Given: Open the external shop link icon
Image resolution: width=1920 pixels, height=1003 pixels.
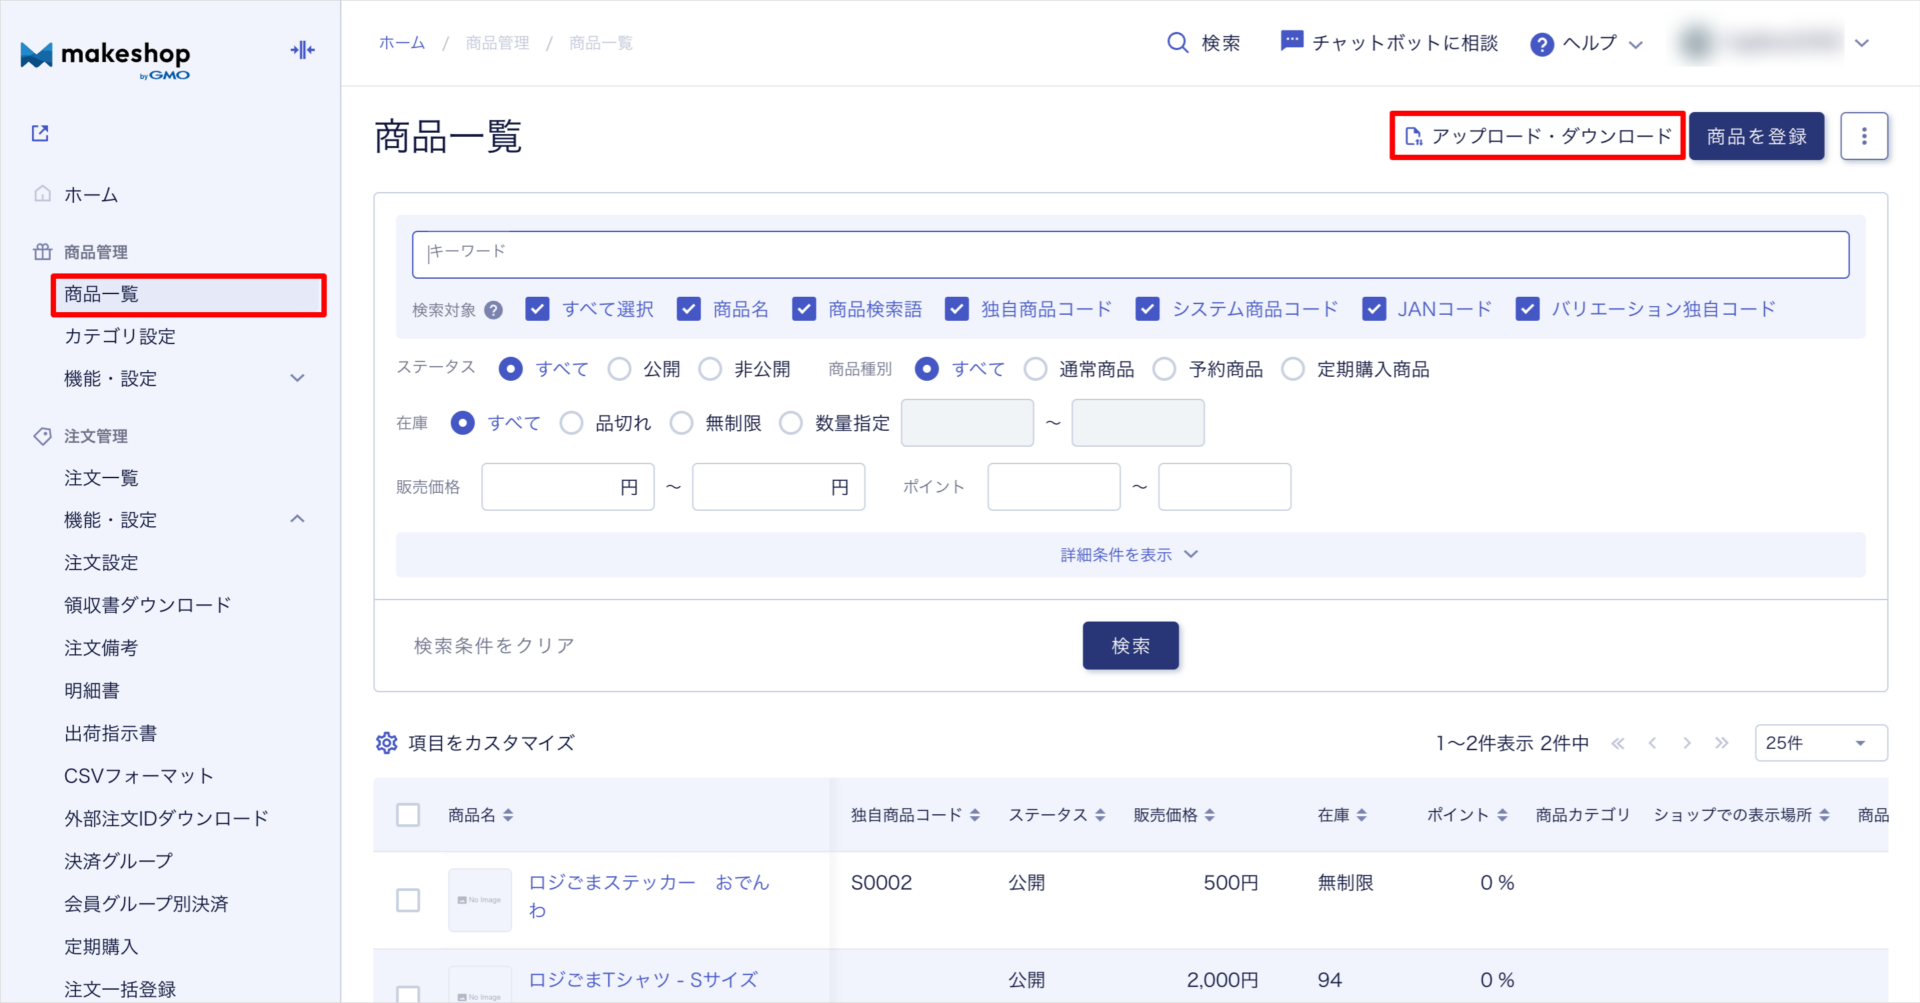Looking at the screenshot, I should (40, 133).
